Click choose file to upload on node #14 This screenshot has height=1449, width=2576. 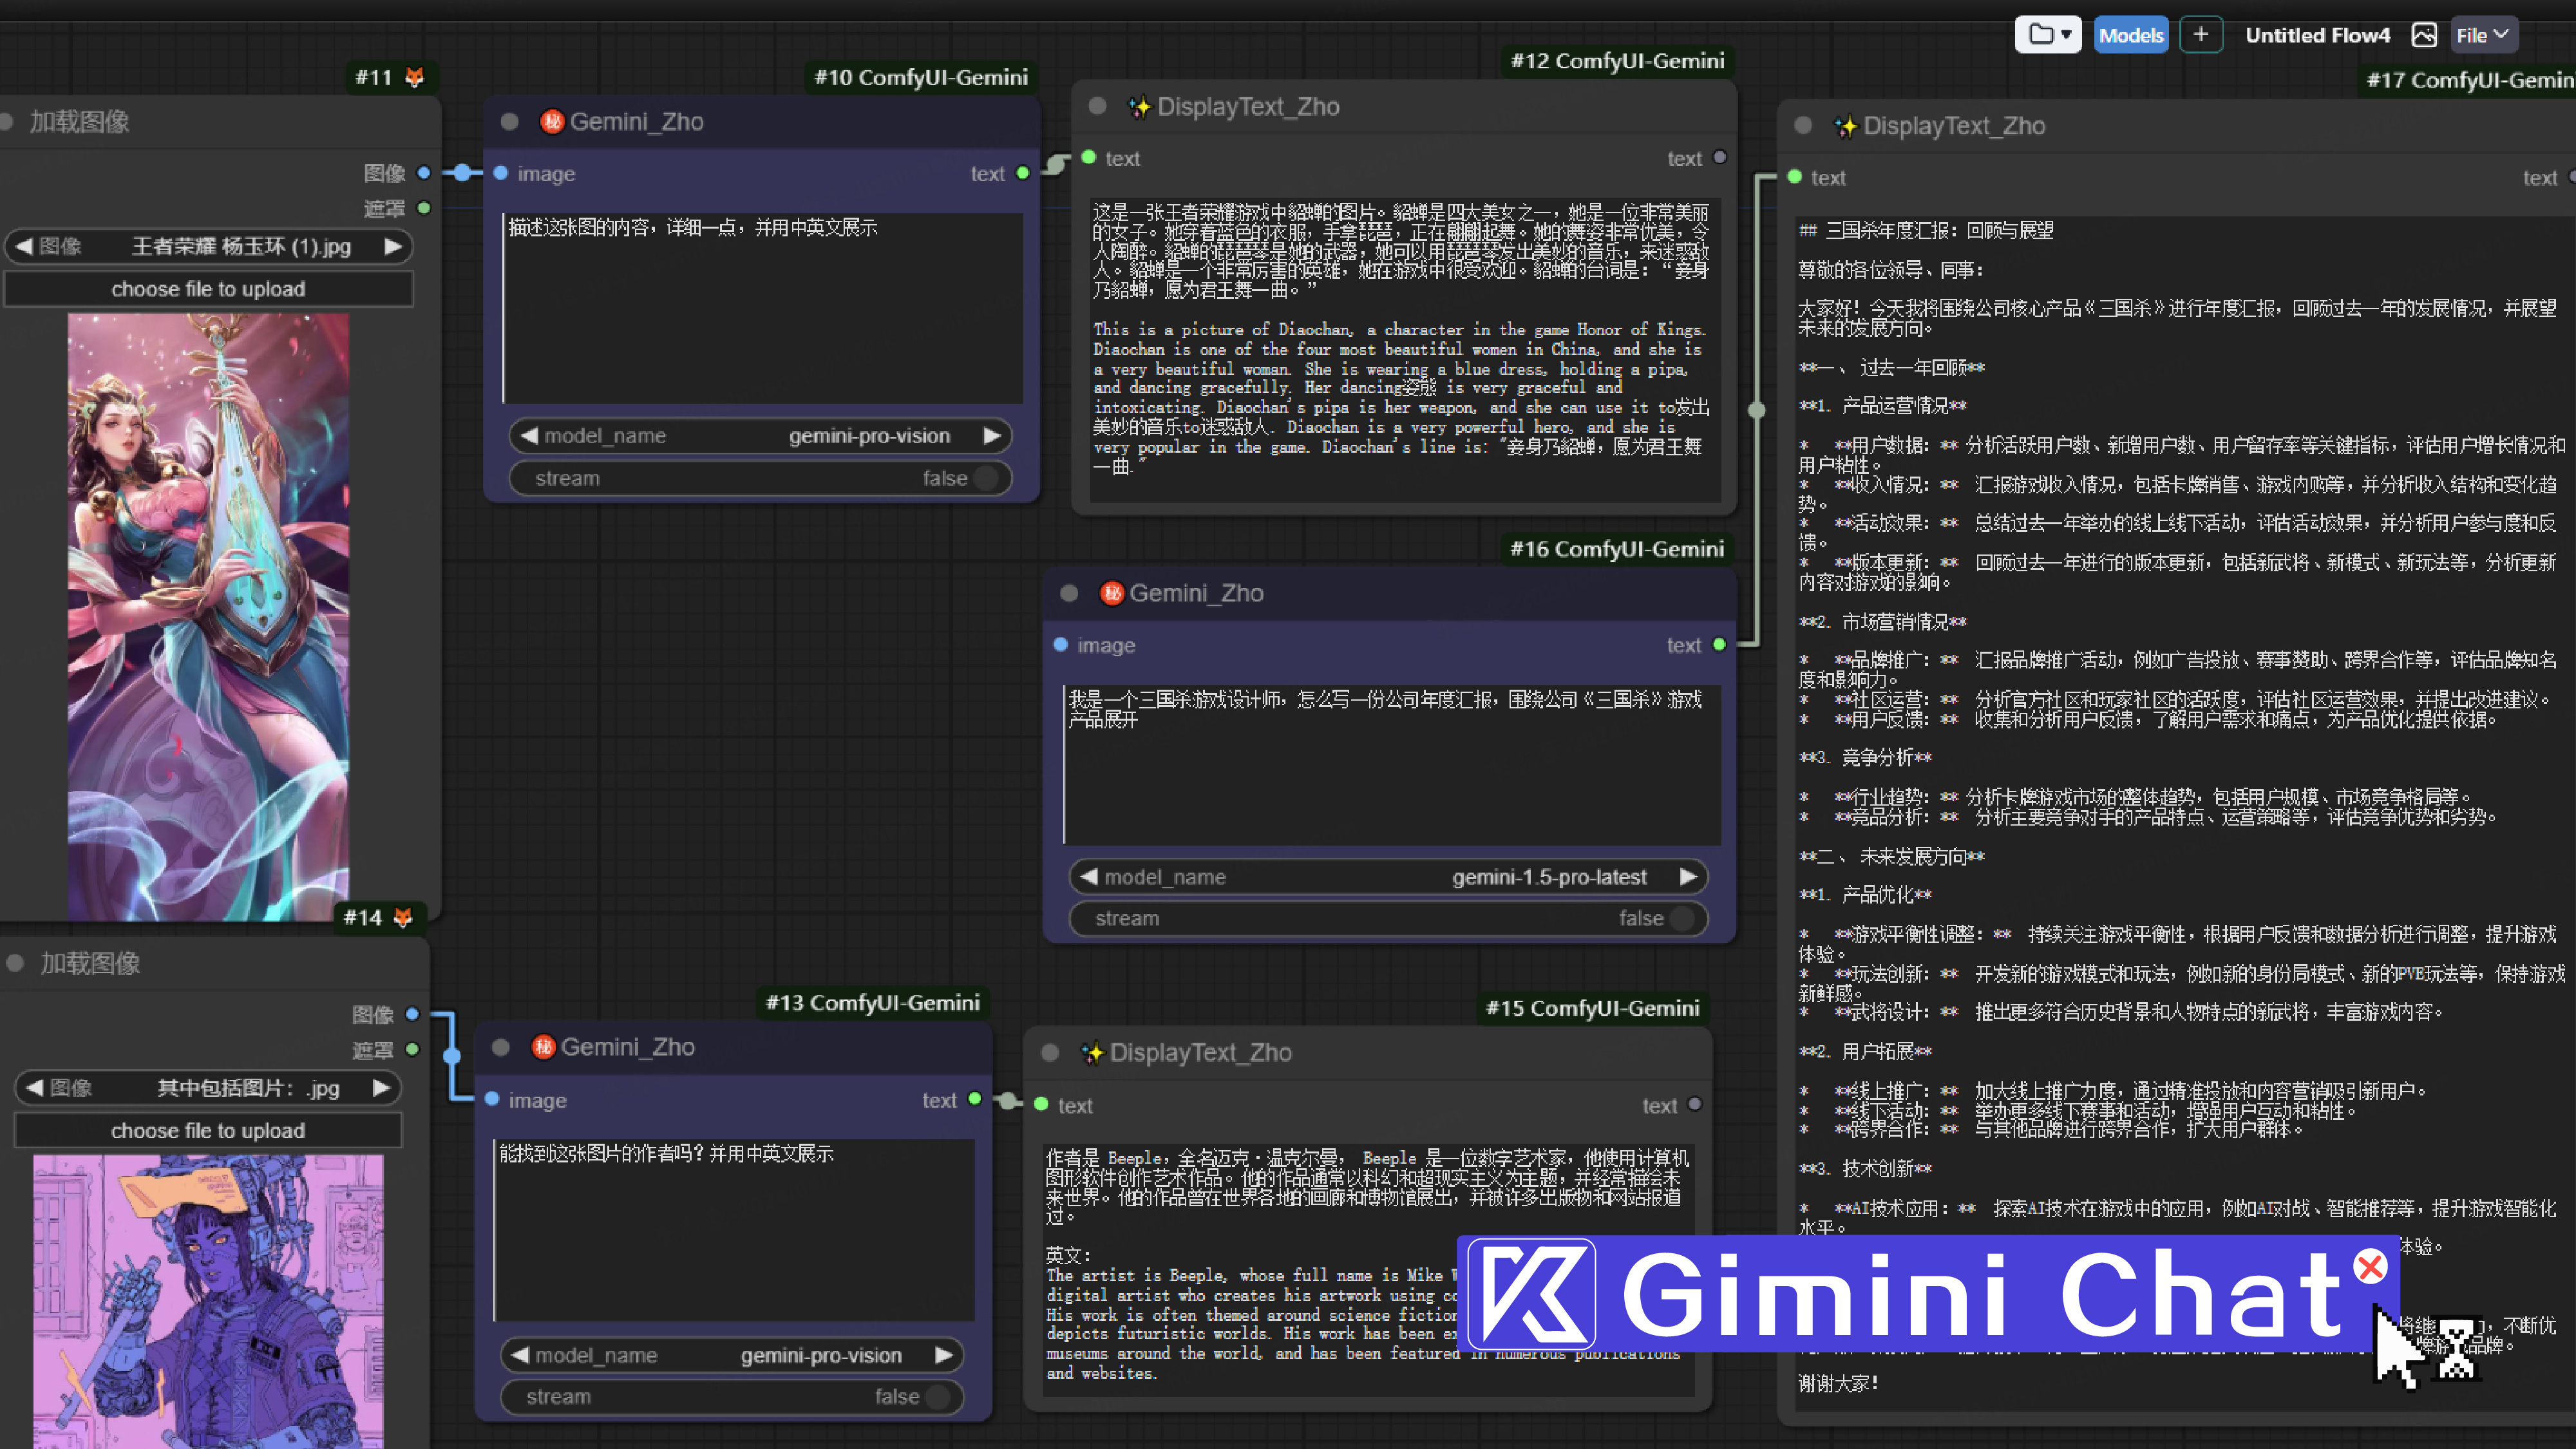click(x=208, y=1130)
